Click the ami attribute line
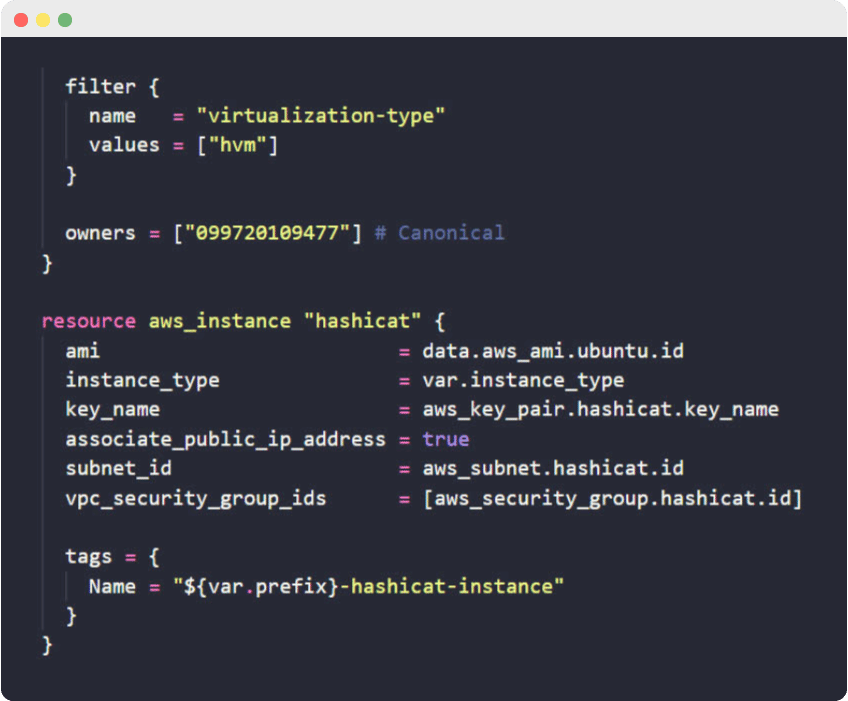Viewport: 848px width, 701px height. pos(82,351)
